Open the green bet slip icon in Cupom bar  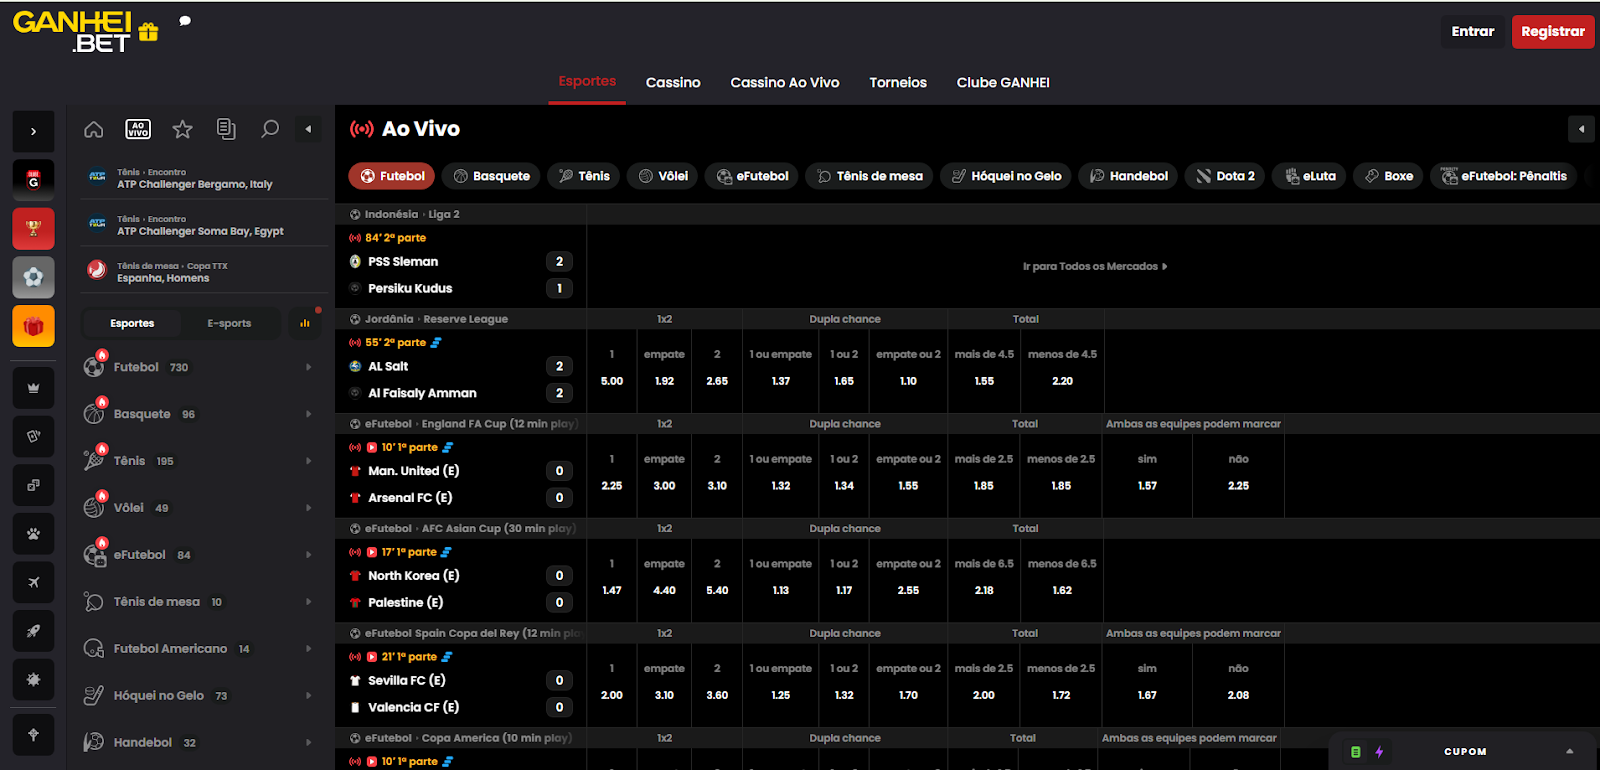[1356, 752]
